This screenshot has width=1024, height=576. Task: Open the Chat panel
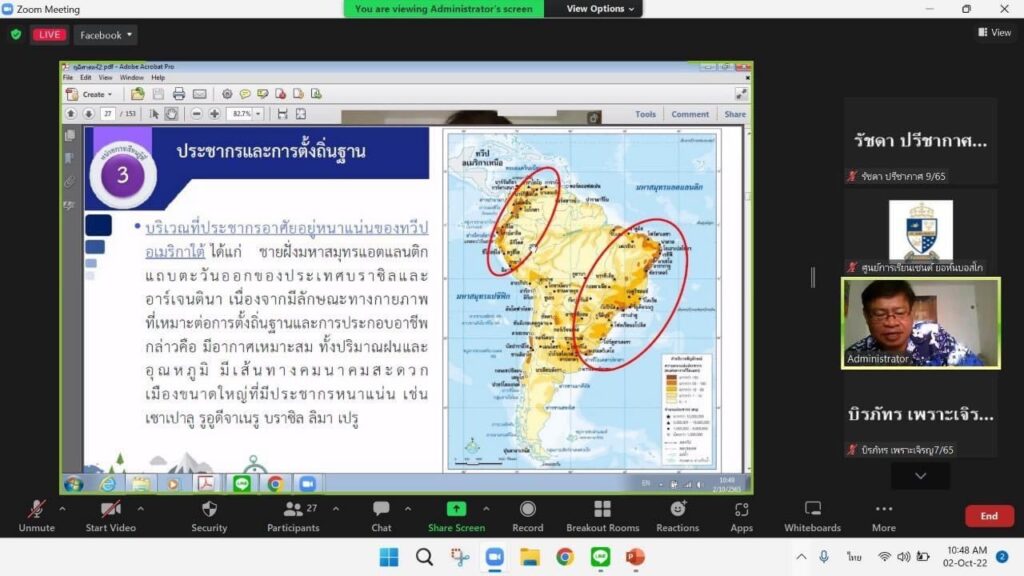[x=381, y=515]
